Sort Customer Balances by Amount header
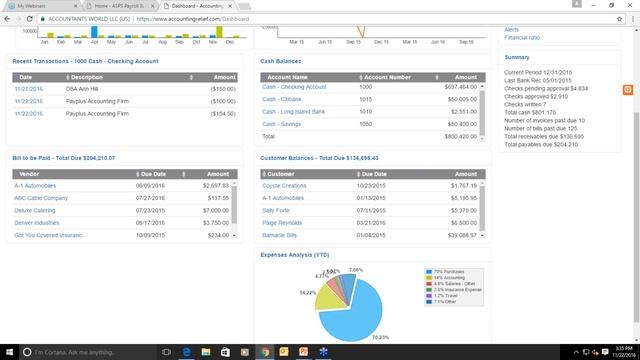The width and height of the screenshot is (640, 360). 466,174
